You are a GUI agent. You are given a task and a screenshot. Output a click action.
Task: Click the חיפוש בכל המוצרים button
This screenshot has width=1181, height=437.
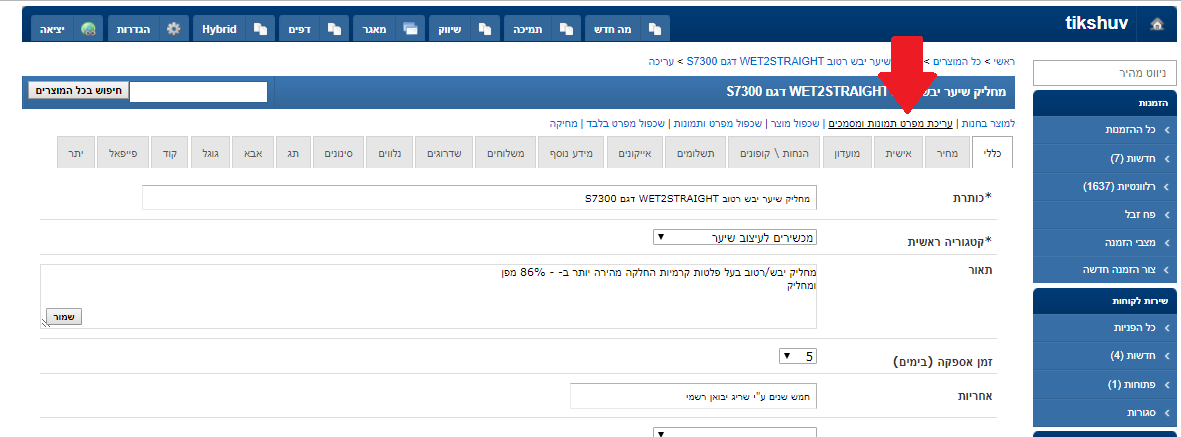point(78,90)
